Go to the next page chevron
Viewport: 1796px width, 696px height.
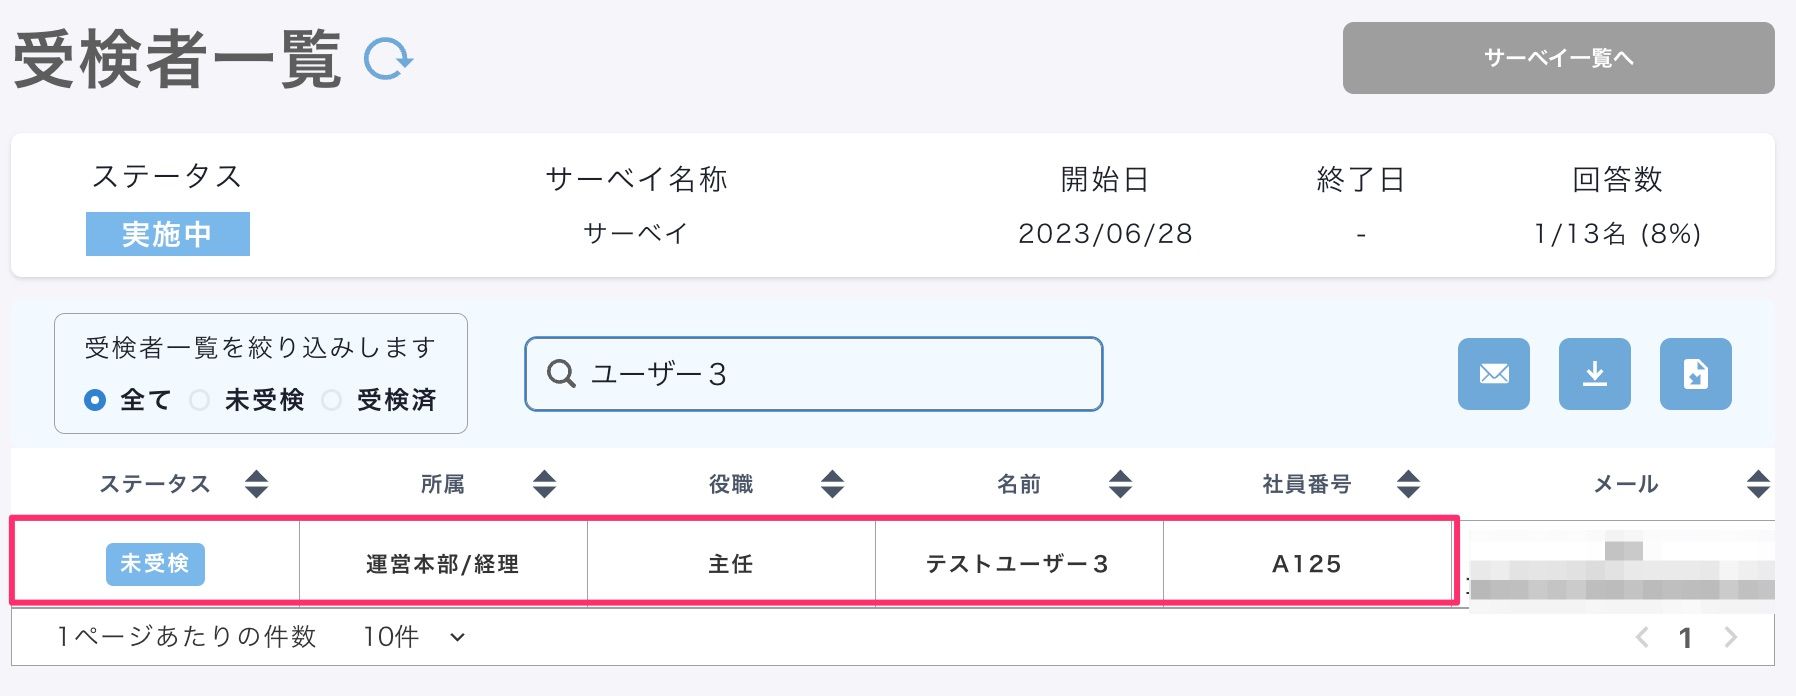click(1731, 637)
